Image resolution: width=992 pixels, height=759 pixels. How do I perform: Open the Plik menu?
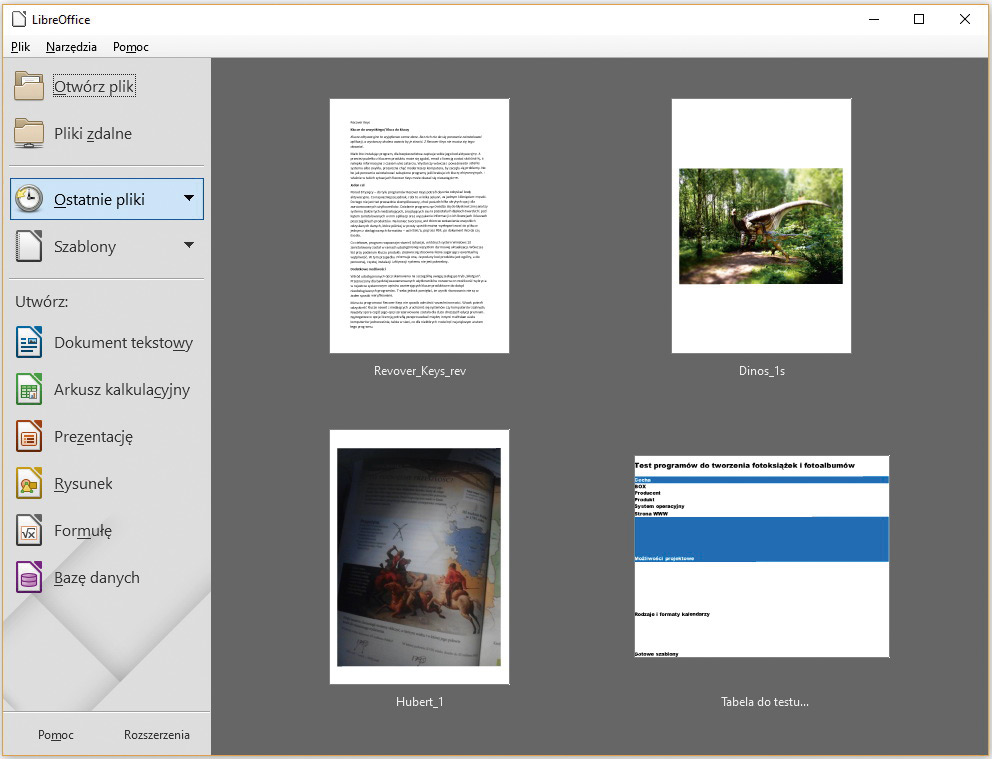(21, 47)
